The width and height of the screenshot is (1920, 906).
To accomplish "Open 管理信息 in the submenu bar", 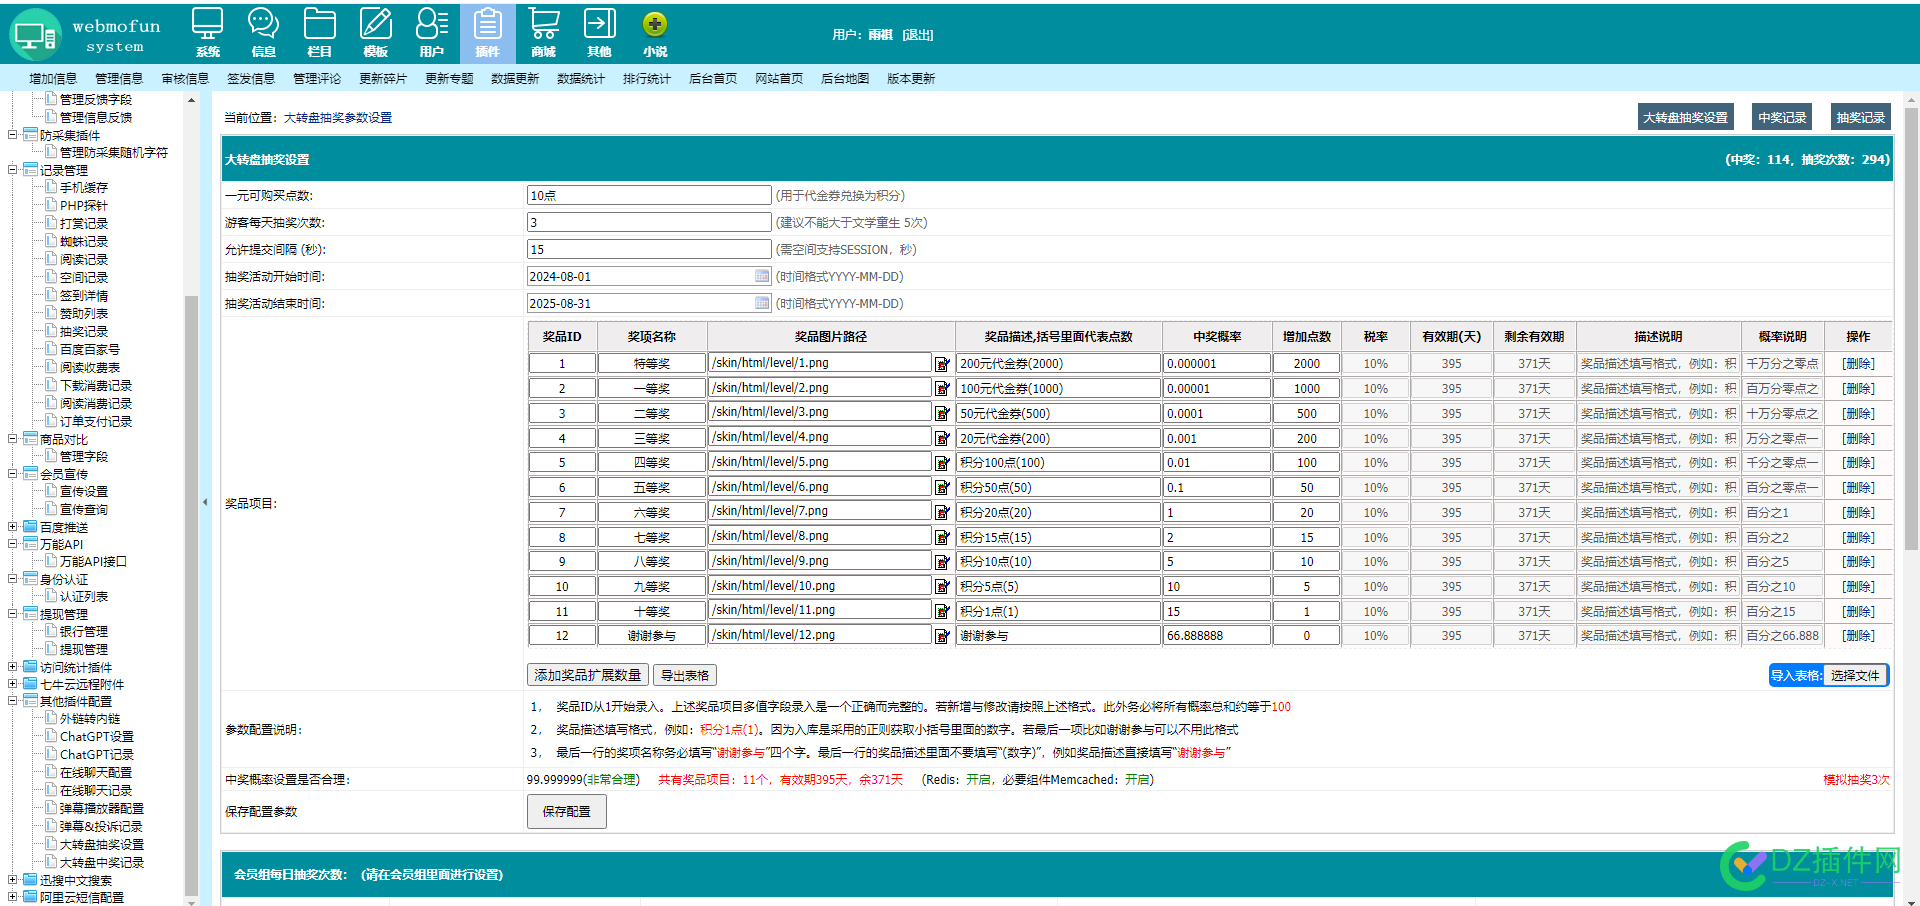I will 119,78.
